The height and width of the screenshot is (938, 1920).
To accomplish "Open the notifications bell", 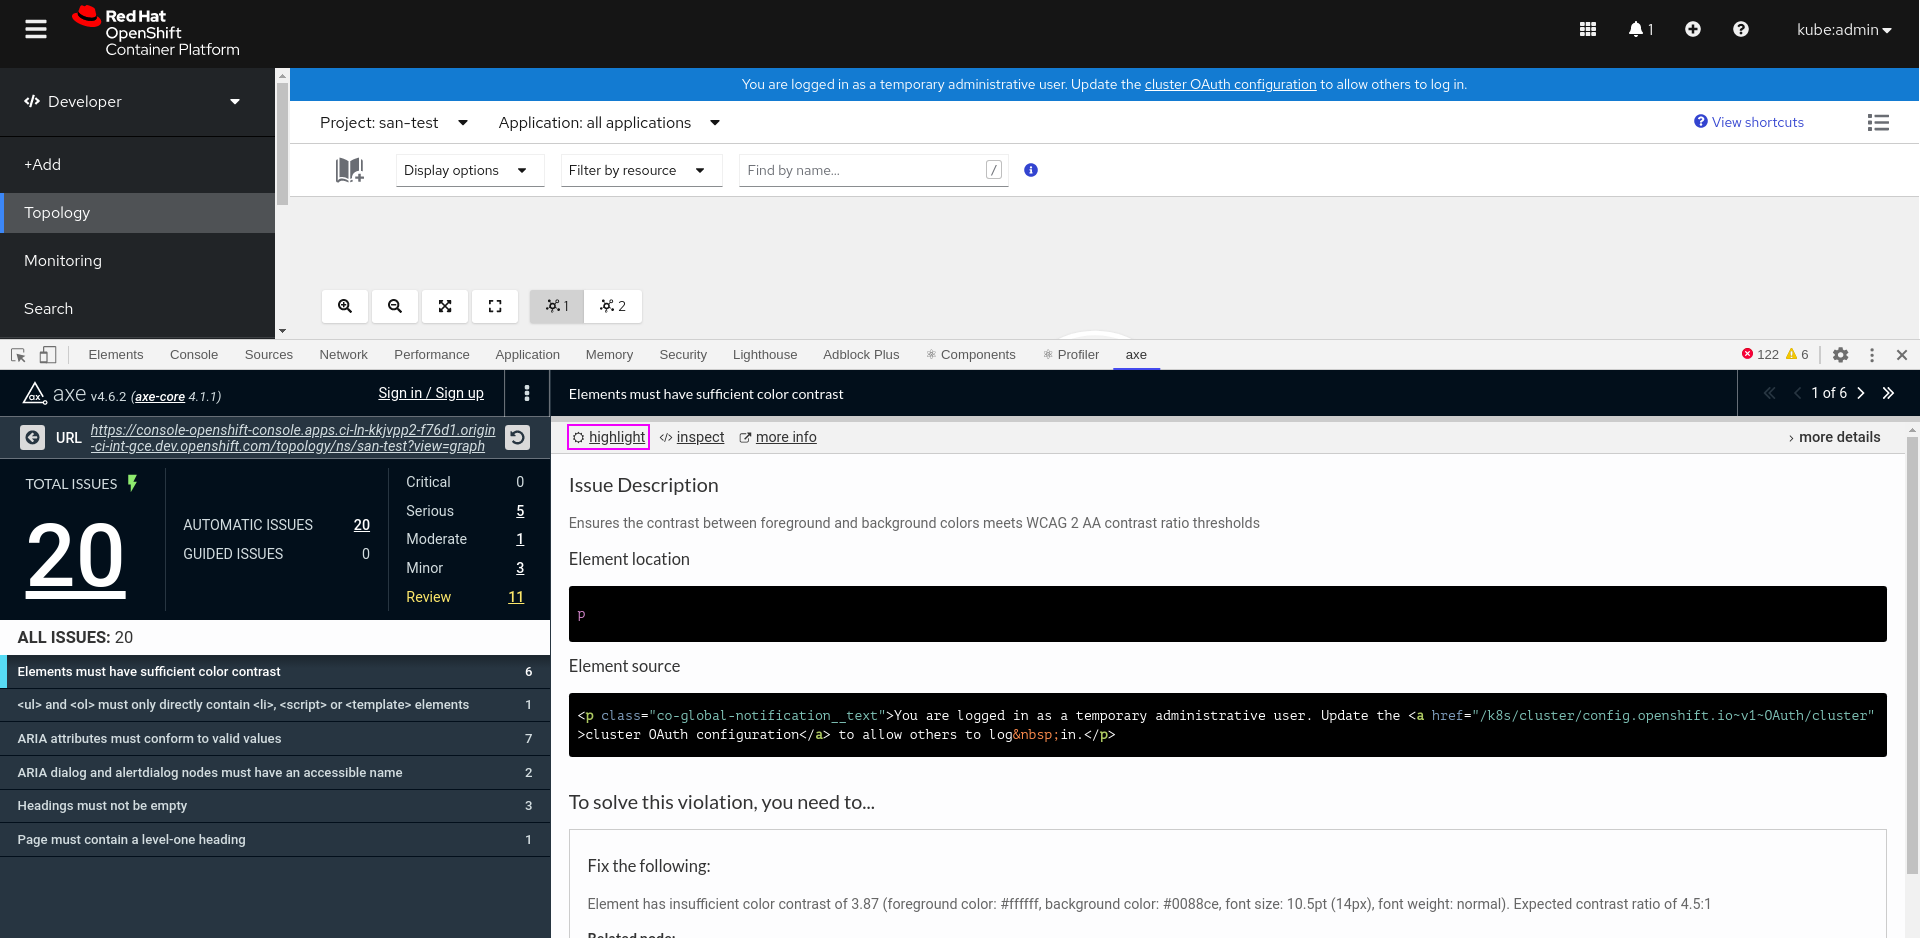I will tap(1640, 30).
